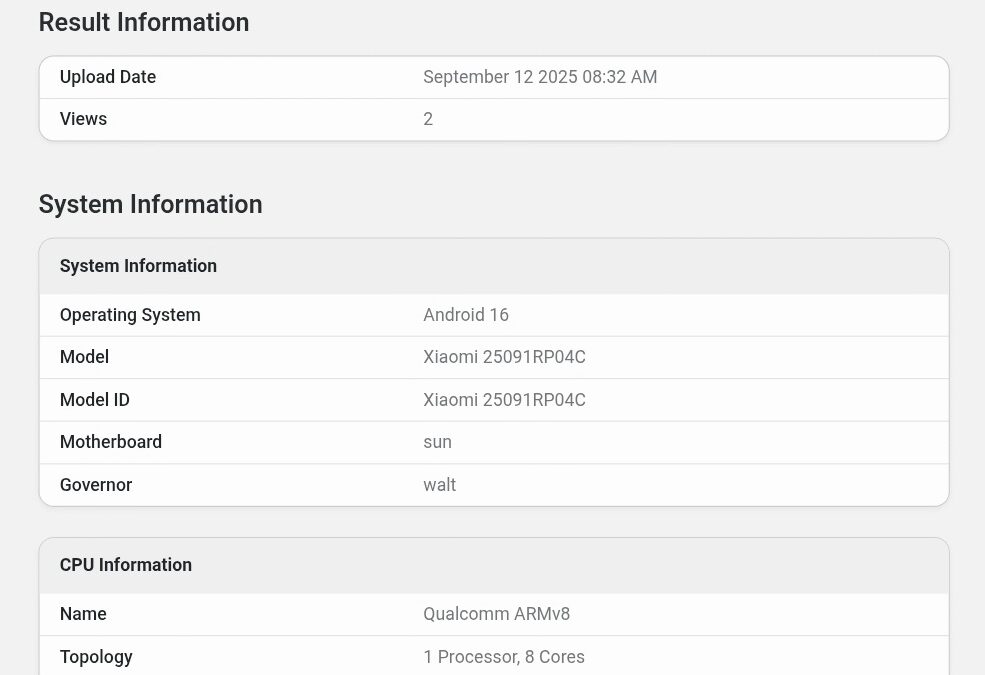Select the views count value 2

pos(428,119)
